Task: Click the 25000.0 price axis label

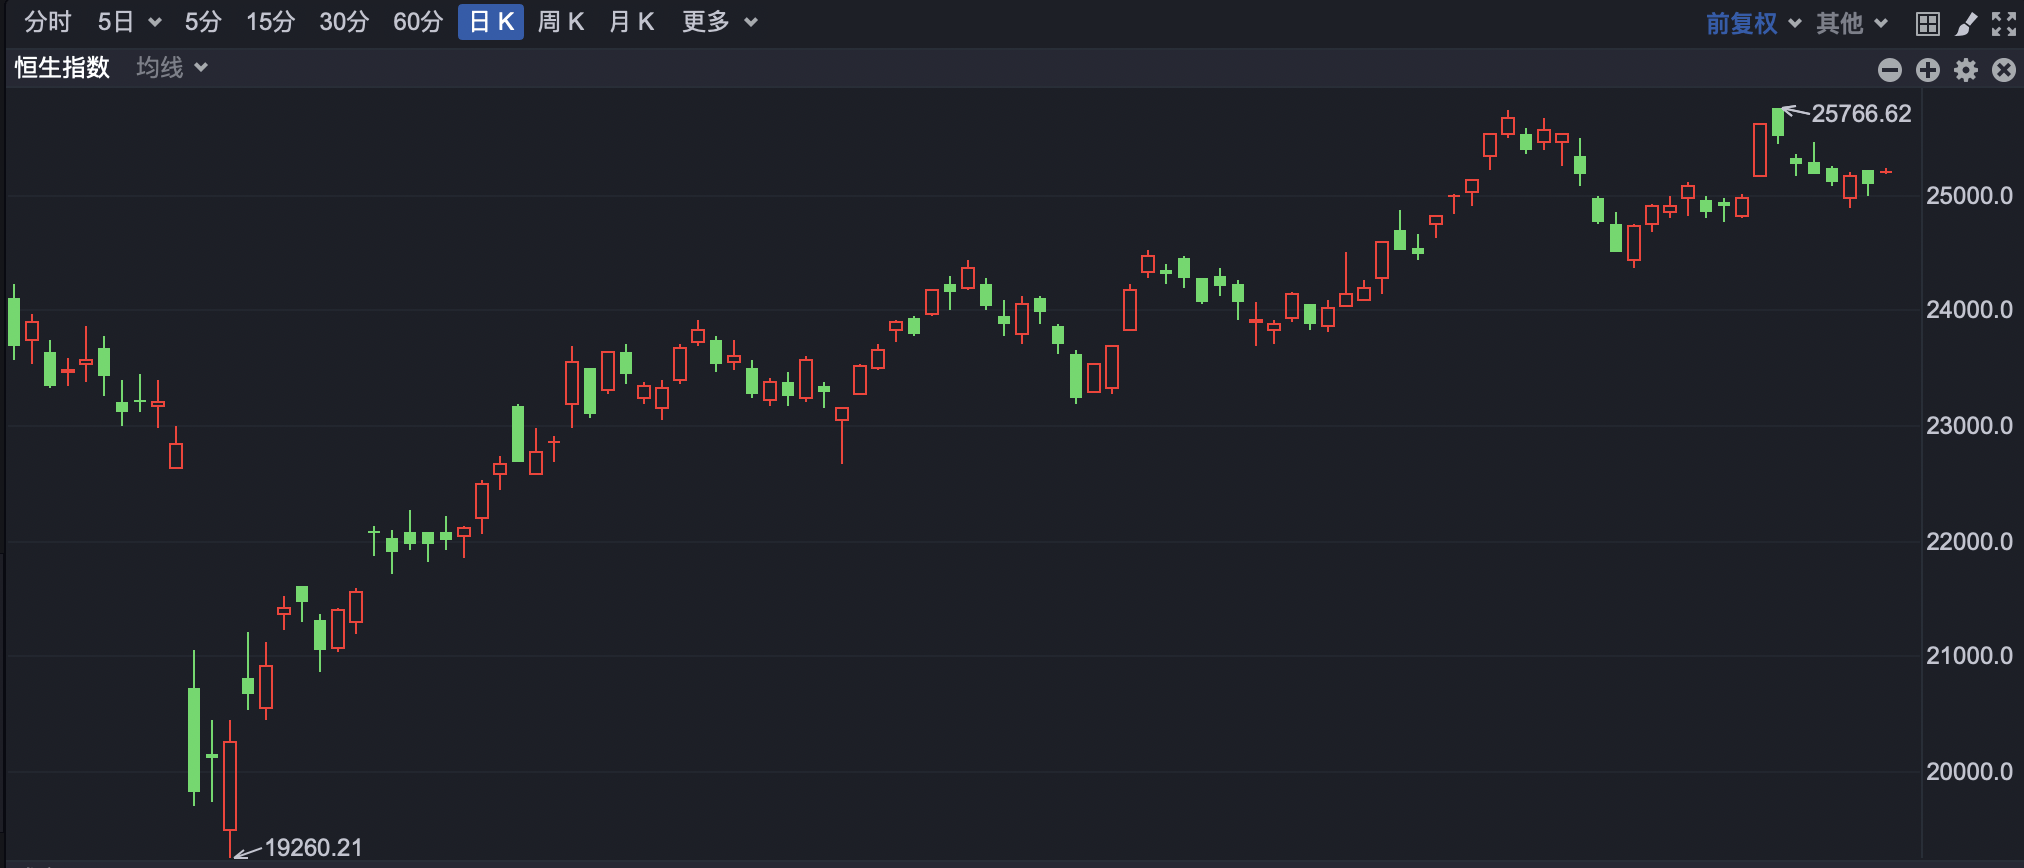Action: point(1969,196)
